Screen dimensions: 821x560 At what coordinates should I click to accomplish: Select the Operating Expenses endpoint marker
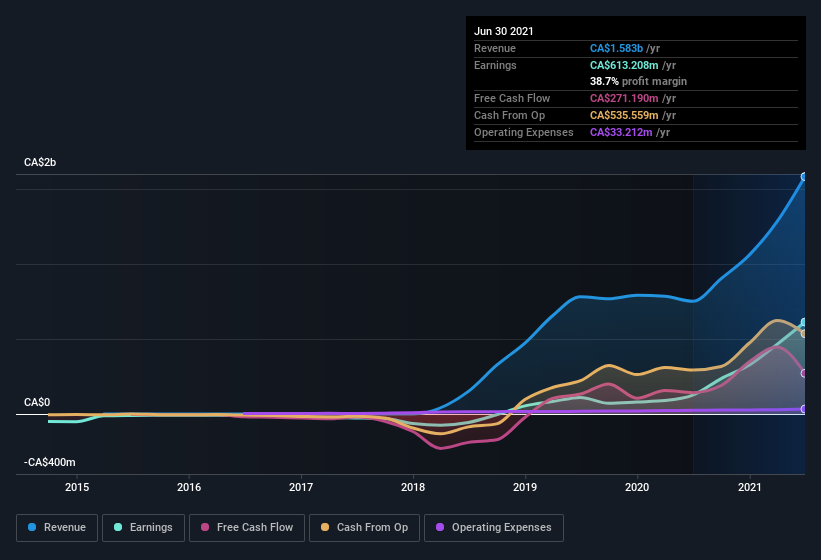pyautogui.click(x=804, y=409)
